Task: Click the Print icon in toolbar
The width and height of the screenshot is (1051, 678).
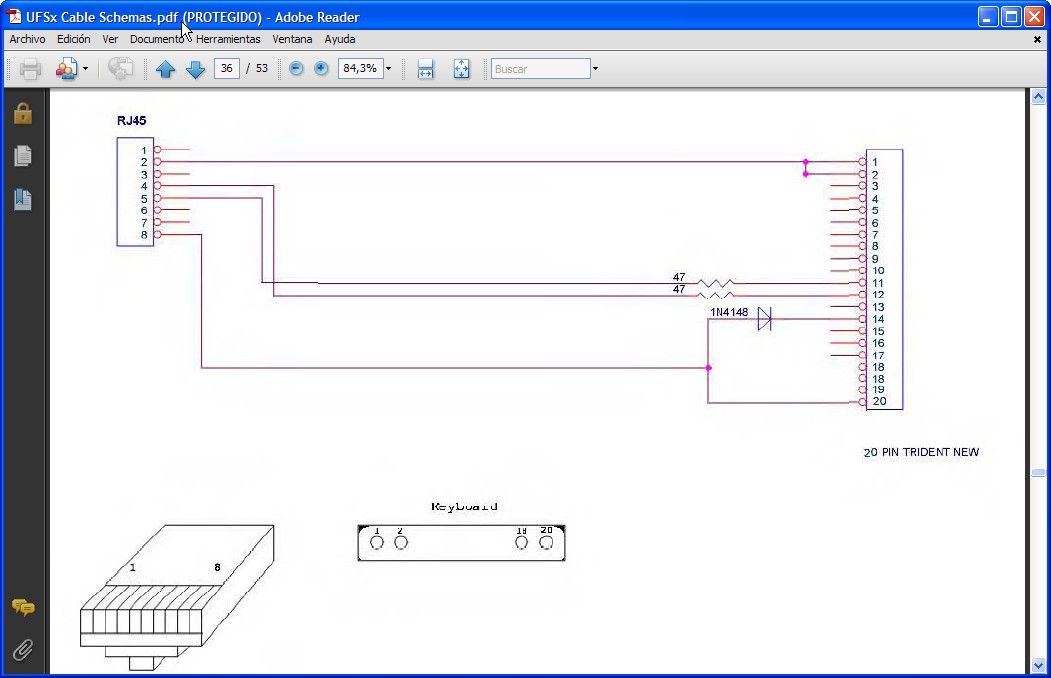Action: (x=30, y=68)
